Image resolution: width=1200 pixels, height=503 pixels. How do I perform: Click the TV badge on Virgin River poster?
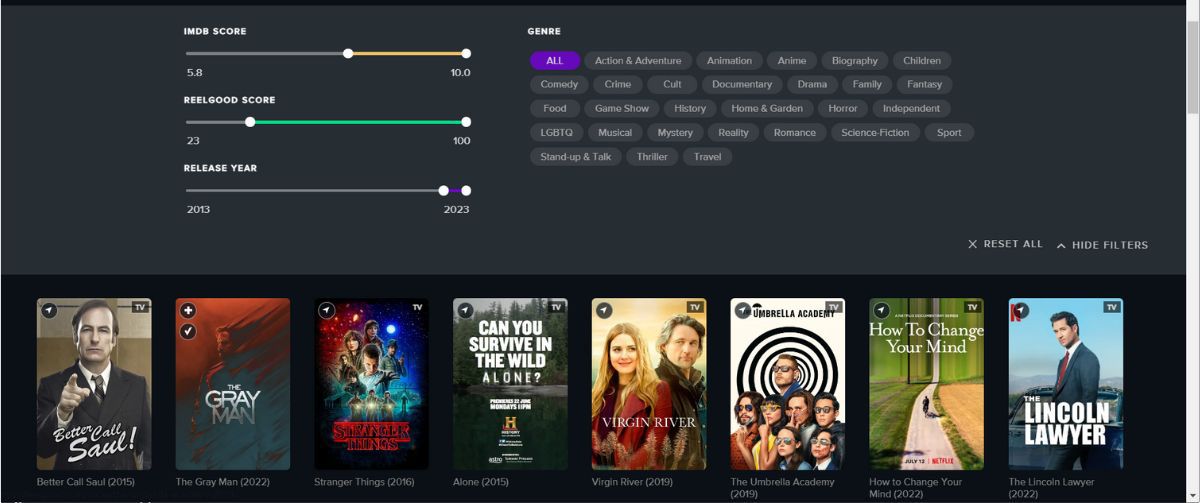(x=694, y=307)
